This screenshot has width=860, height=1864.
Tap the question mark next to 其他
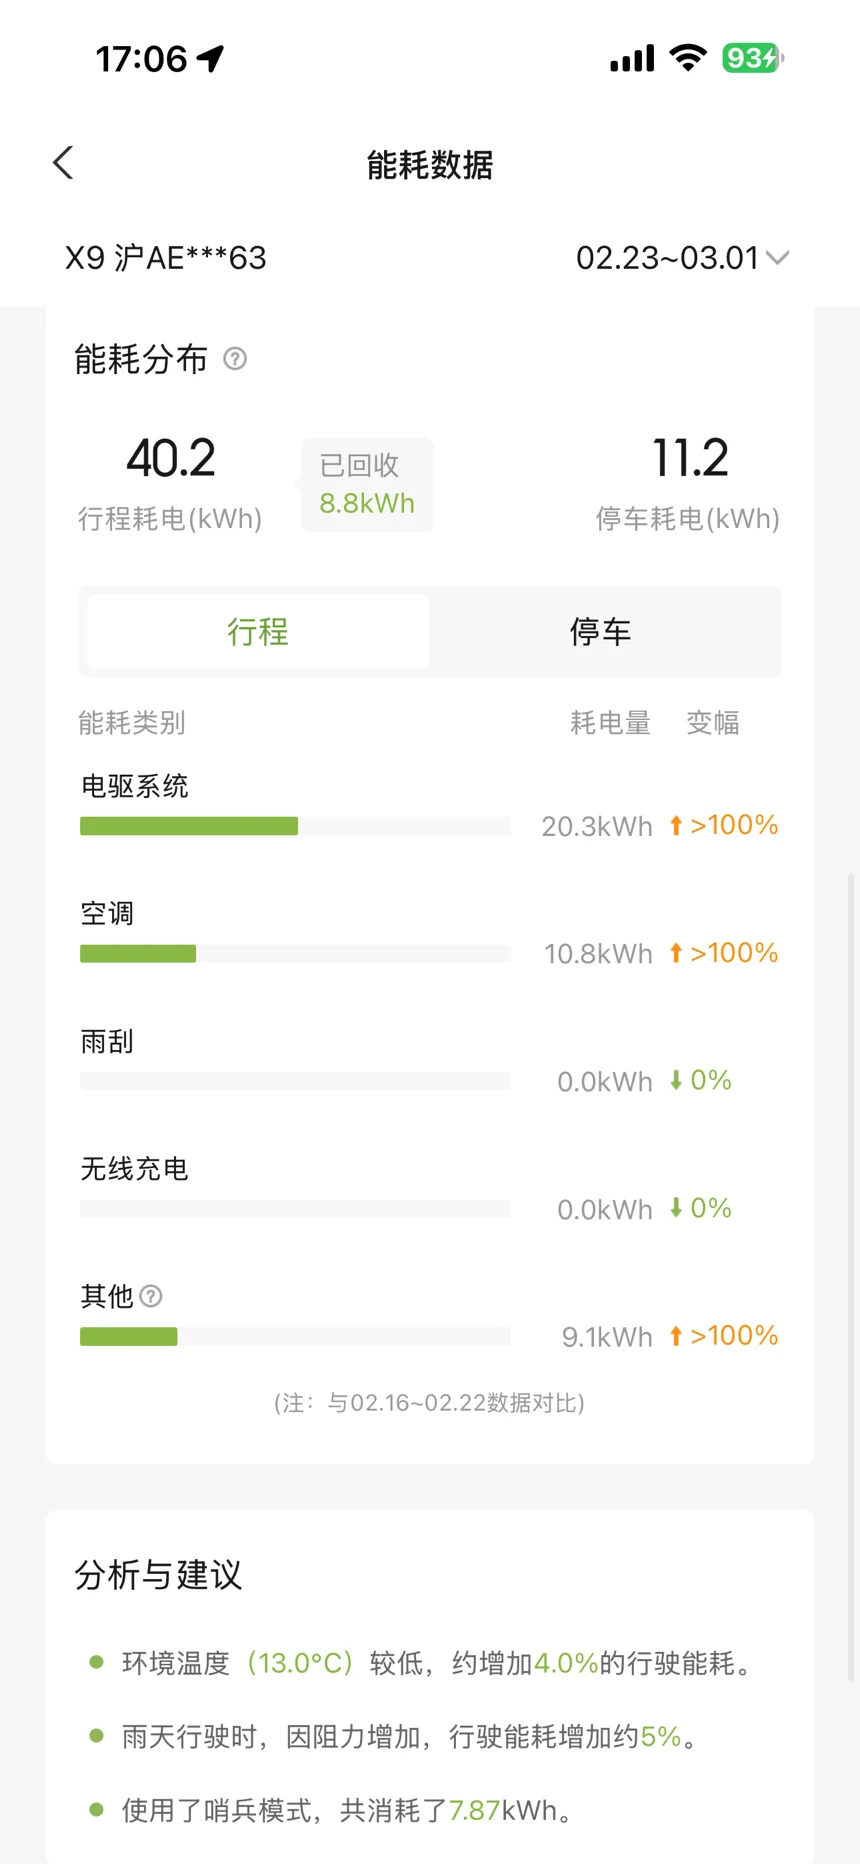pos(151,1296)
